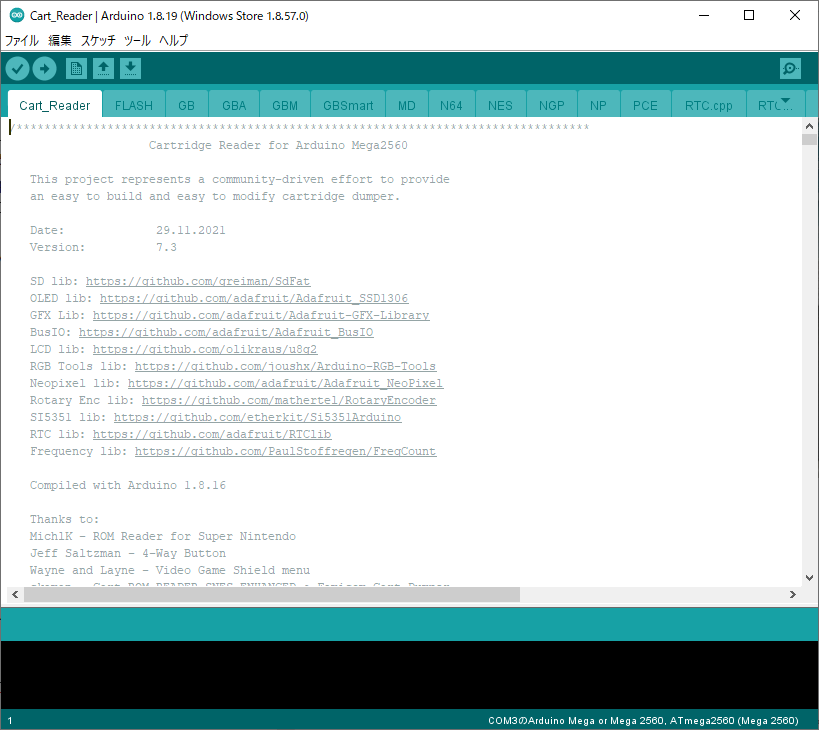Open the ファイル menu

tap(22, 40)
